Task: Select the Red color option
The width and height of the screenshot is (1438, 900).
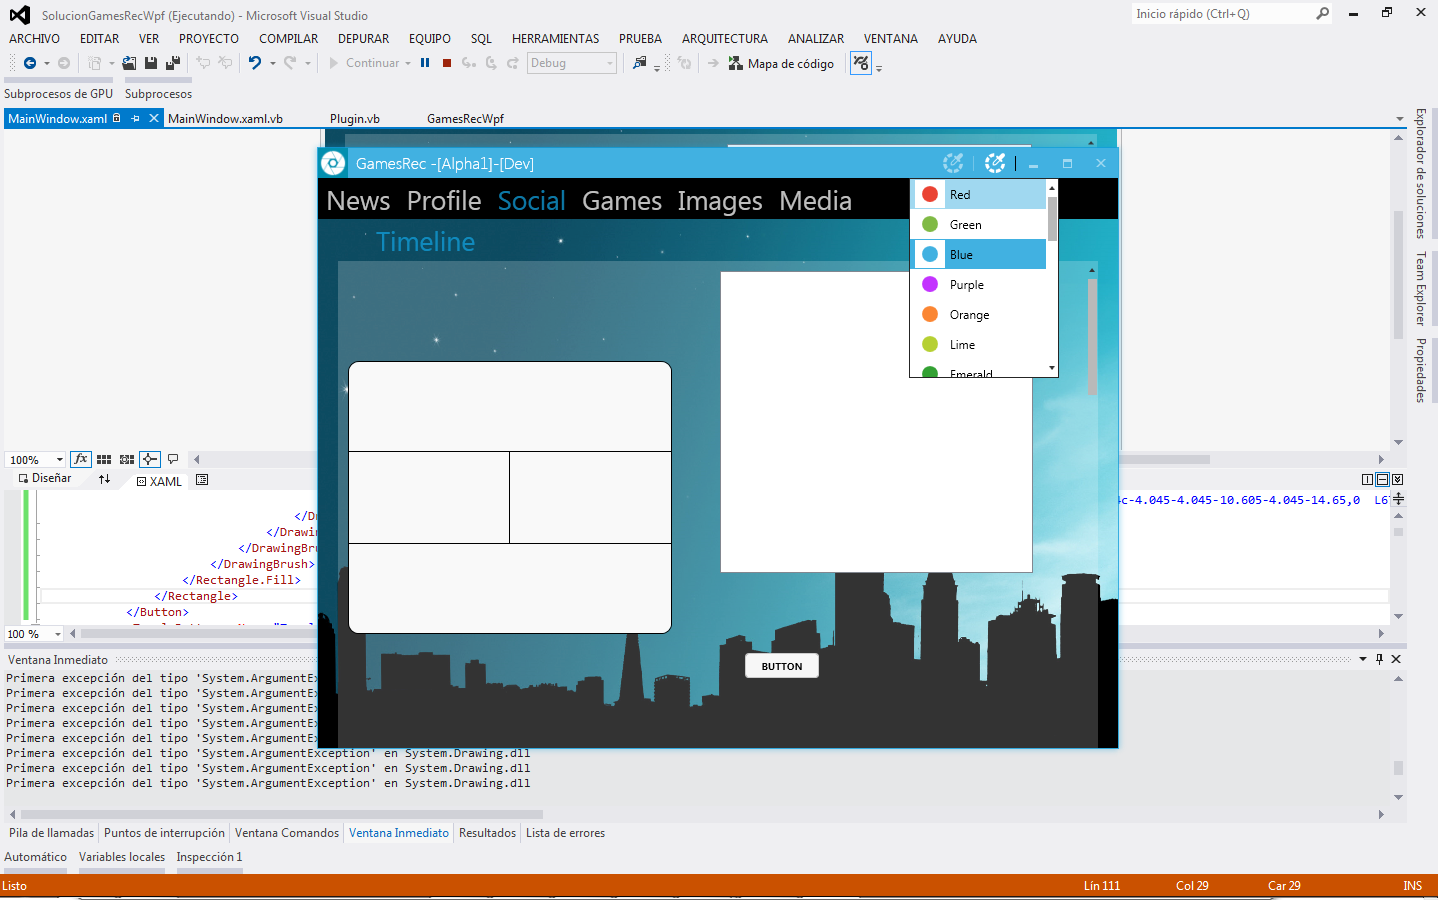Action: 979,195
